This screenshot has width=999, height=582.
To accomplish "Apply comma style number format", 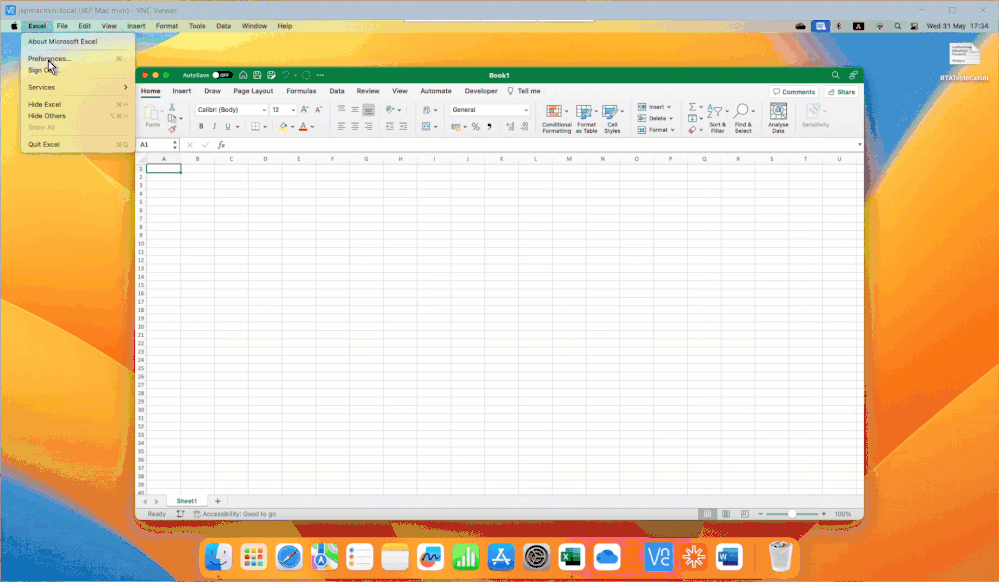I will pyautogui.click(x=489, y=127).
